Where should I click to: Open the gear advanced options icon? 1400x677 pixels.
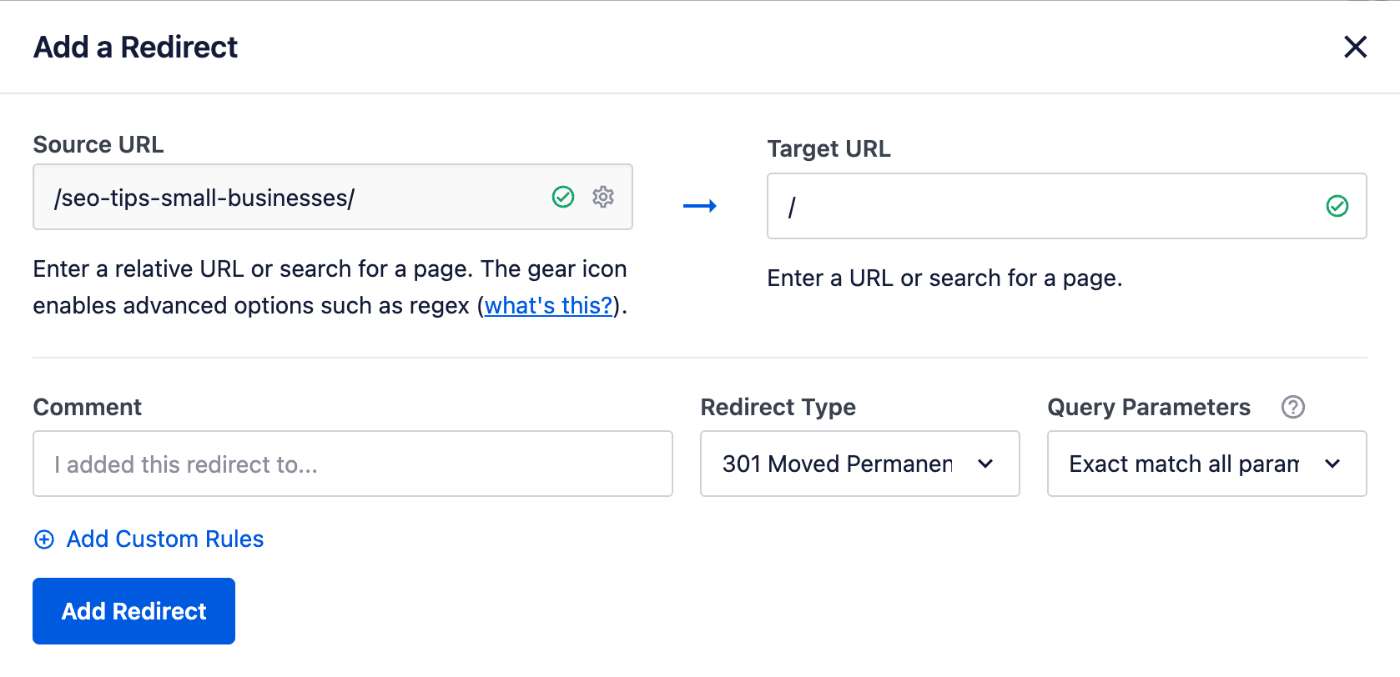603,197
